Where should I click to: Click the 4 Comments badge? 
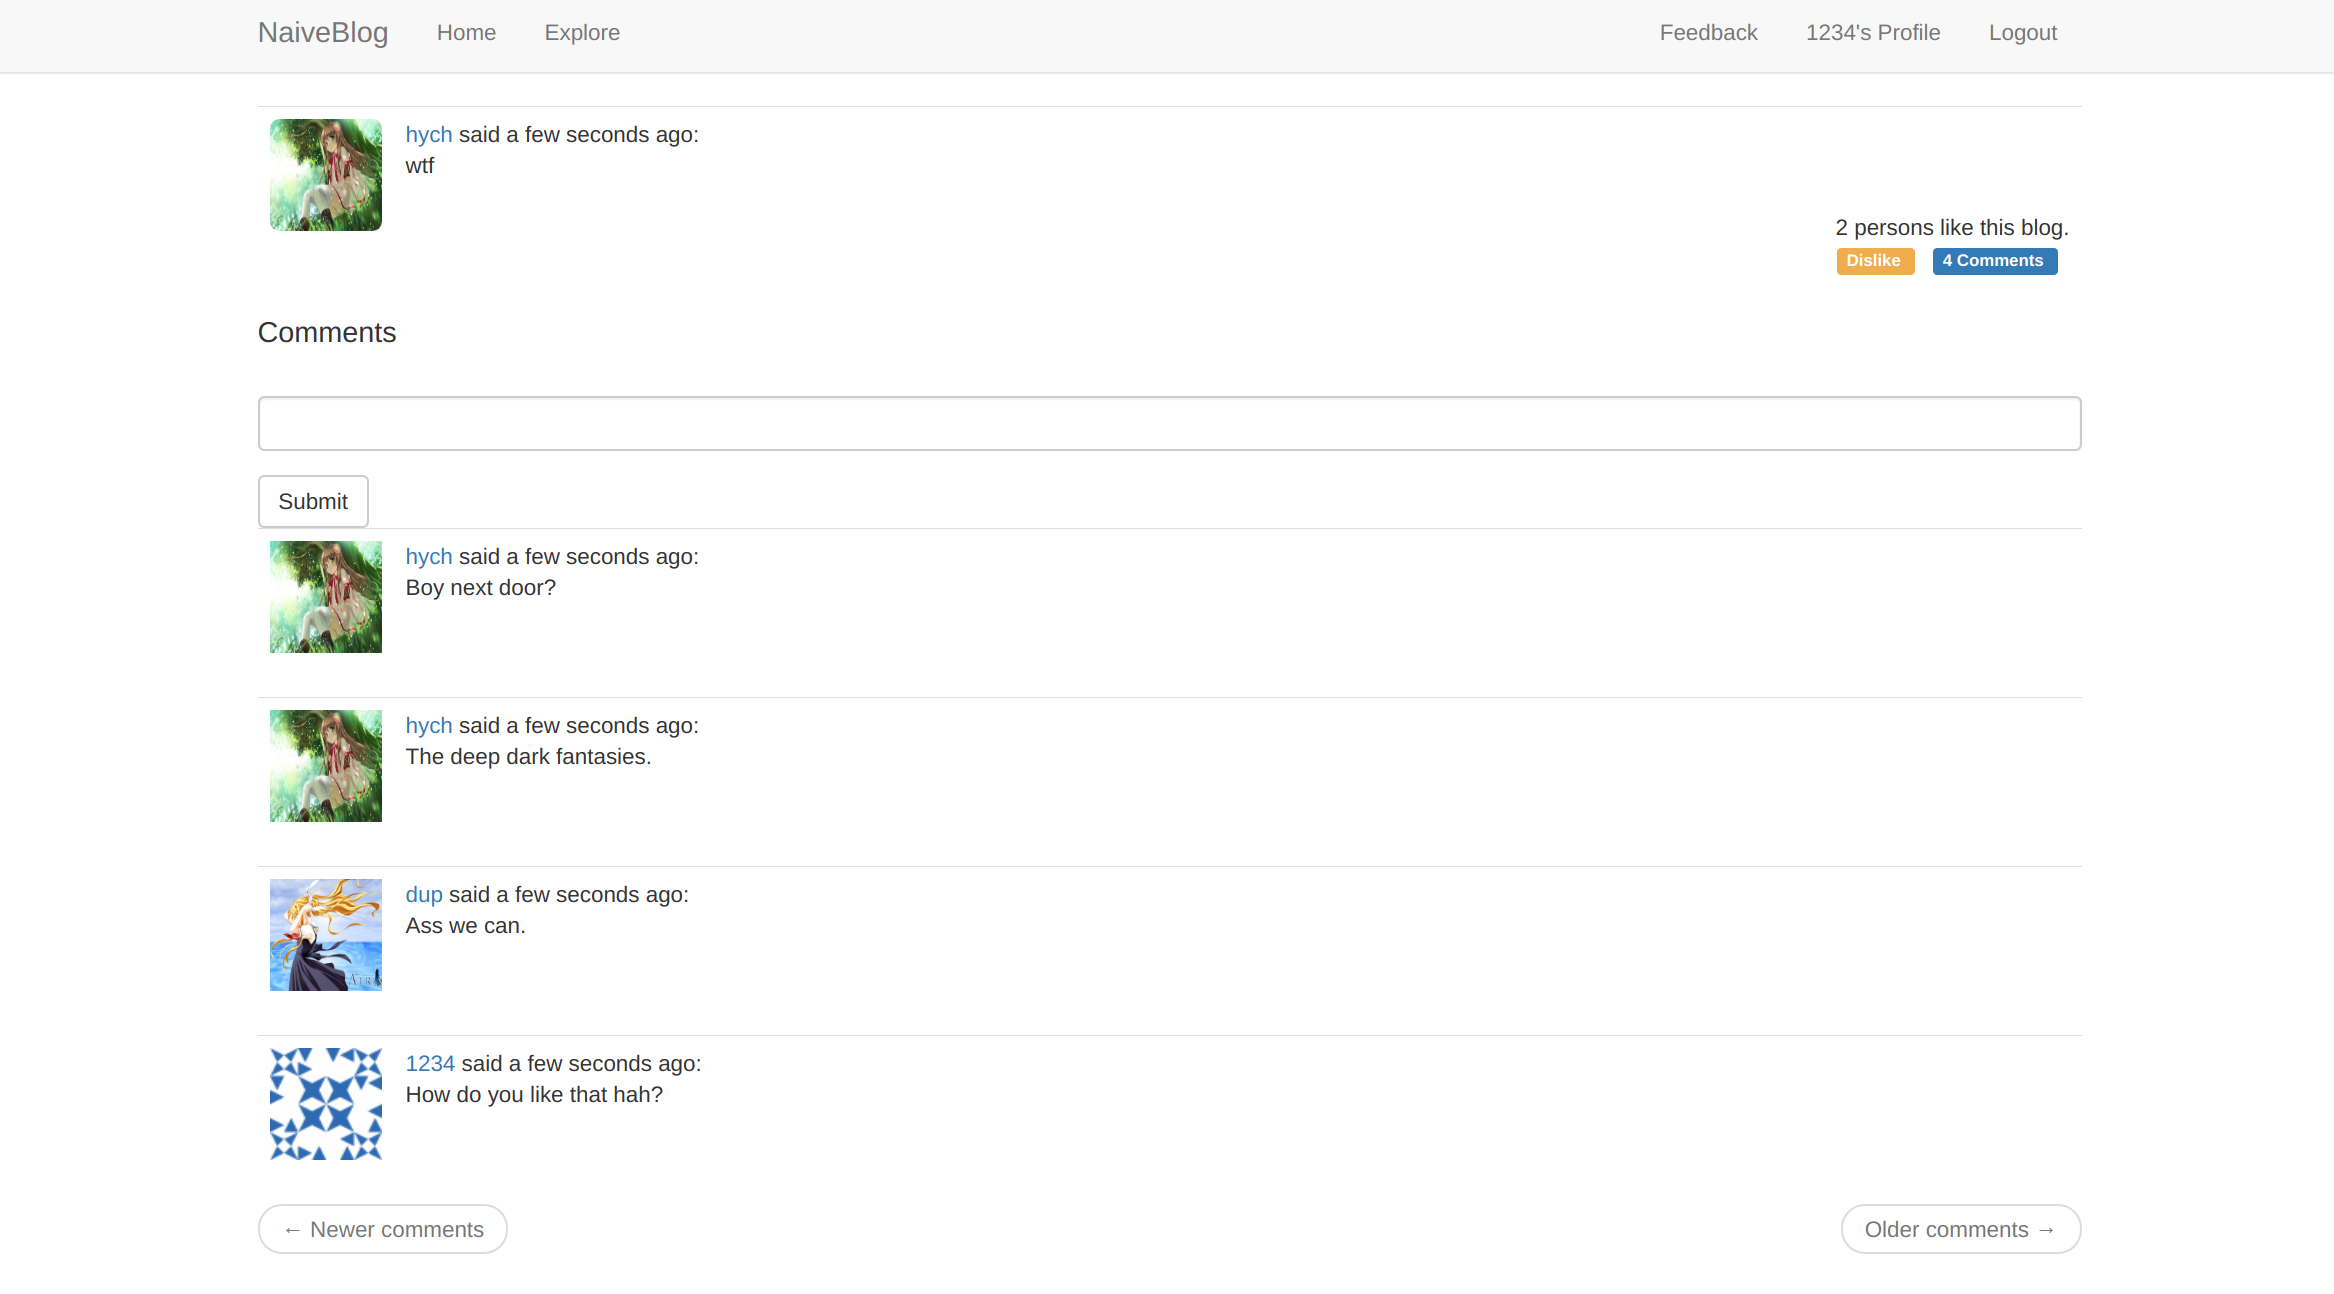[x=1994, y=261]
